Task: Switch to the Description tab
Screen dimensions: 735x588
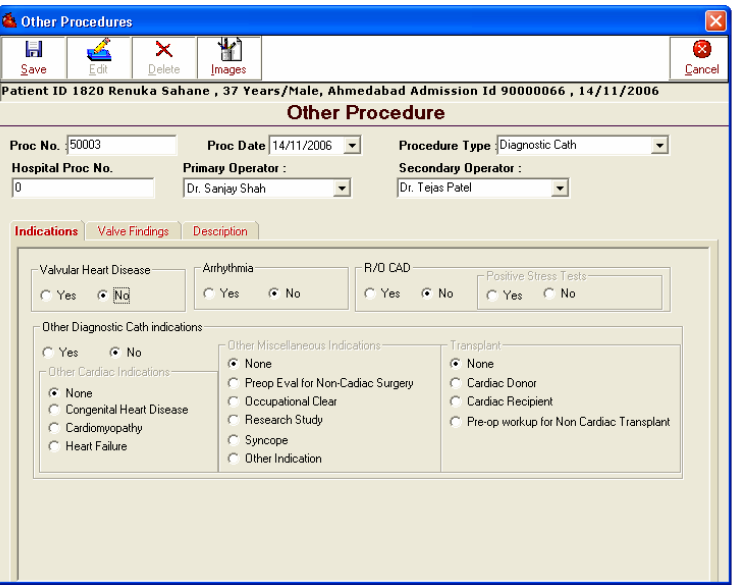Action: tap(220, 231)
